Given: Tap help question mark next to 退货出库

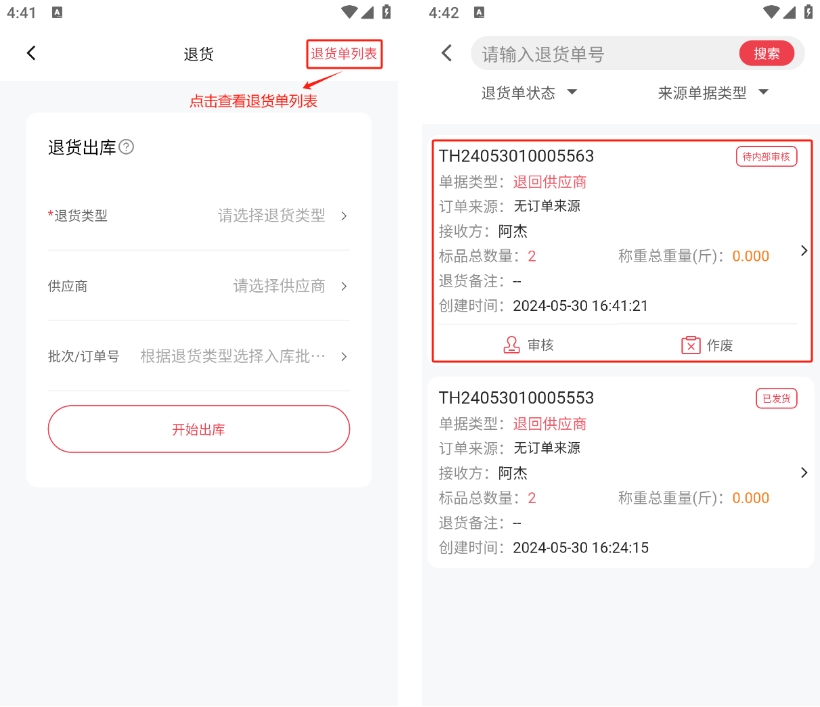Looking at the screenshot, I should (x=126, y=147).
